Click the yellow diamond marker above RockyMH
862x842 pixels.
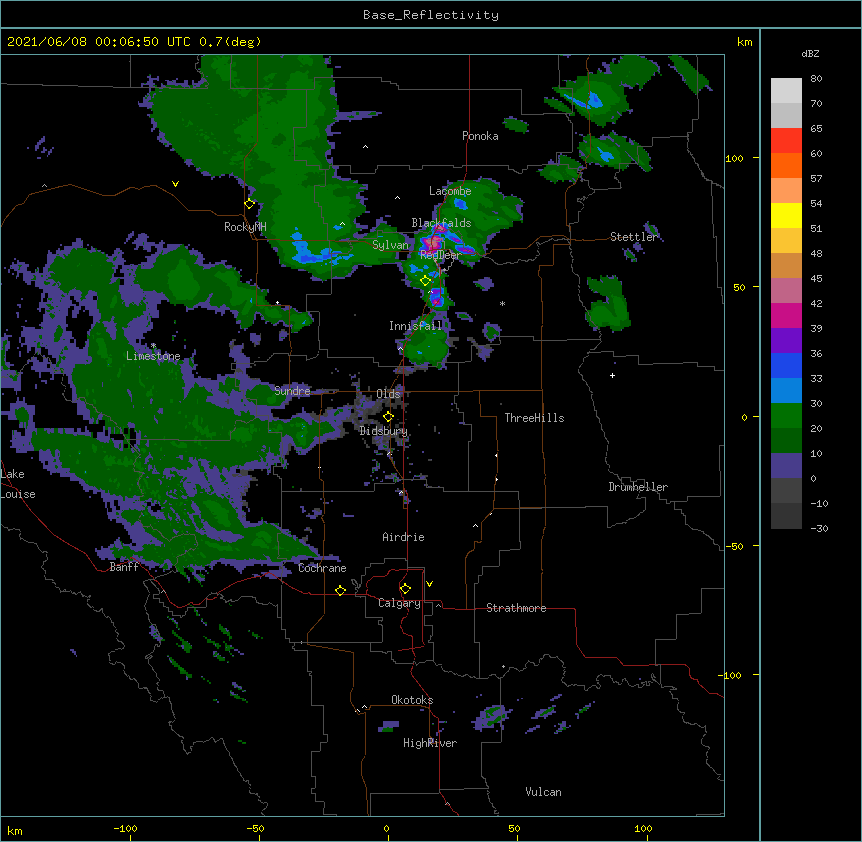pyautogui.click(x=249, y=204)
